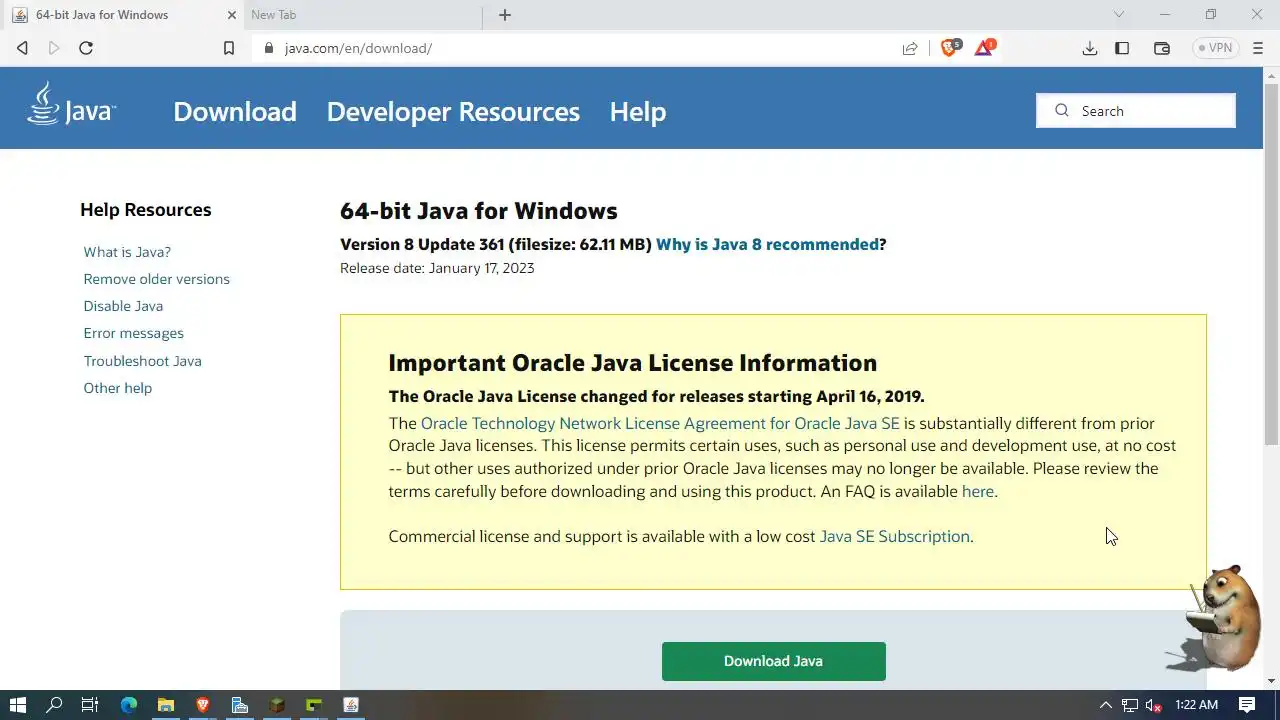Show hidden system tray icons
The height and width of the screenshot is (720, 1280).
[x=1105, y=705]
